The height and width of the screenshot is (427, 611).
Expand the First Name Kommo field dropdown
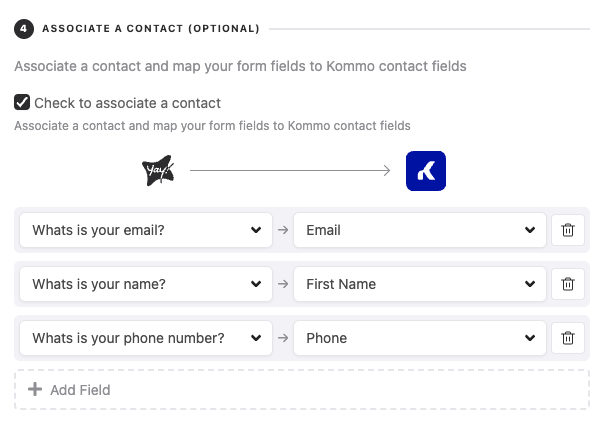pyautogui.click(x=420, y=284)
